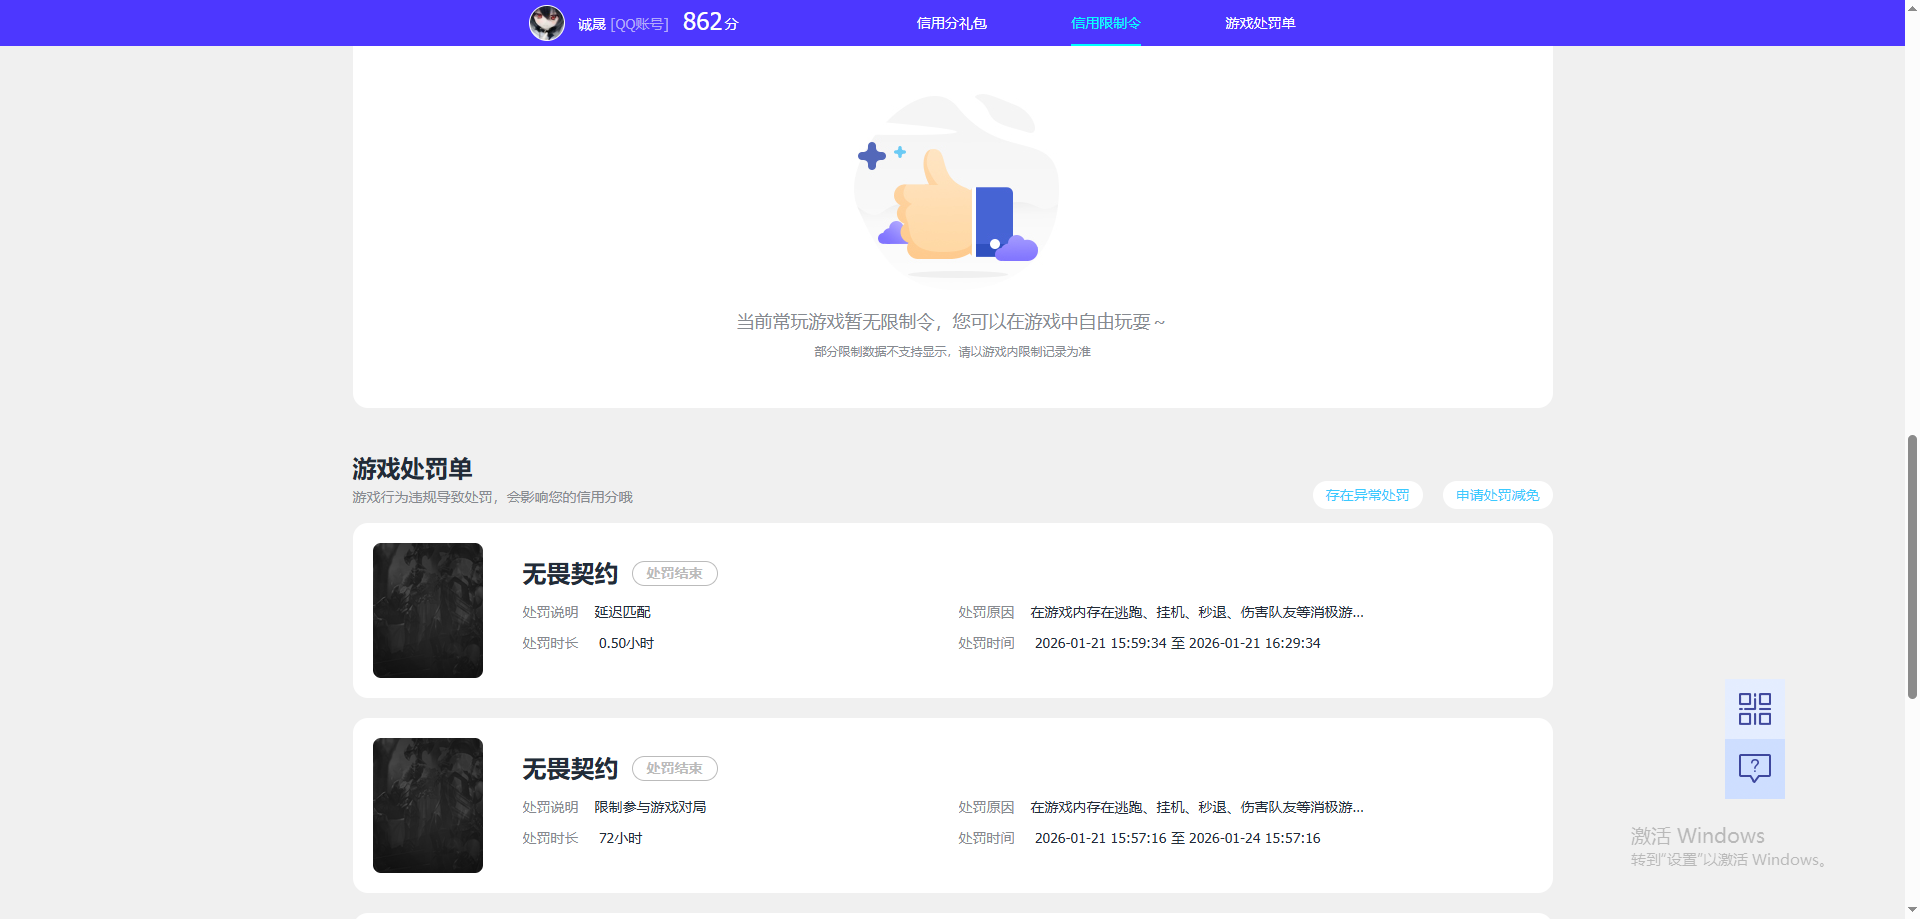The width and height of the screenshot is (1920, 919).
Task: Click the 诚晟 username in header
Action: pos(592,24)
